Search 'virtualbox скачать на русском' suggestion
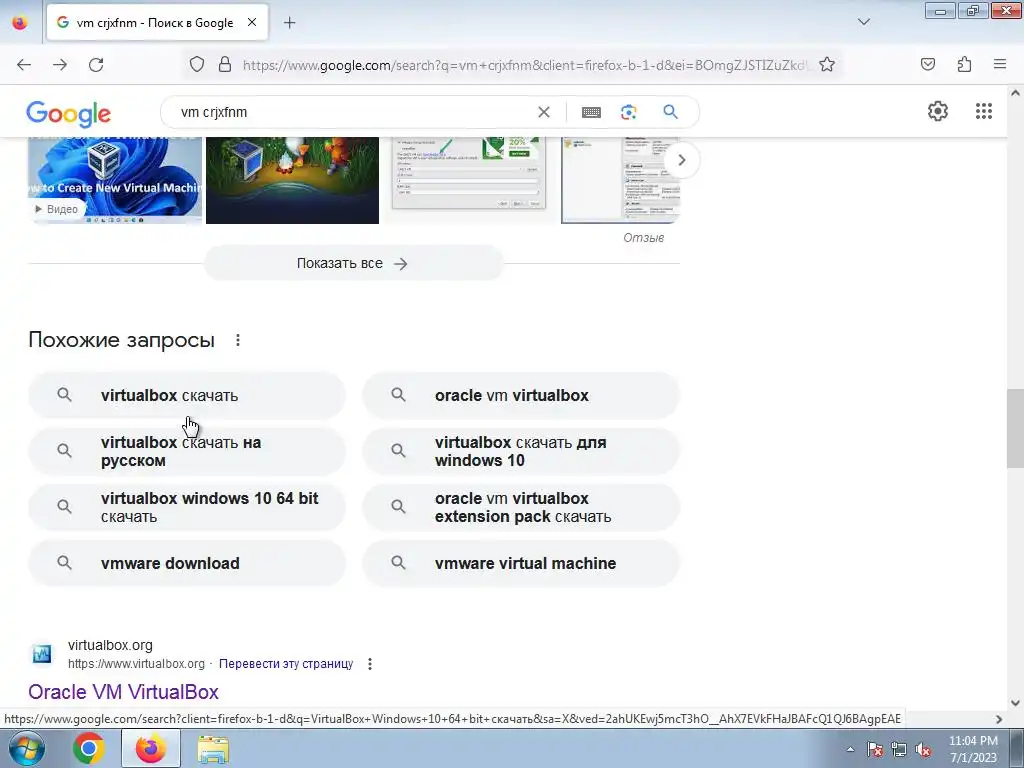Viewport: 1024px width, 768px height. [x=187, y=451]
